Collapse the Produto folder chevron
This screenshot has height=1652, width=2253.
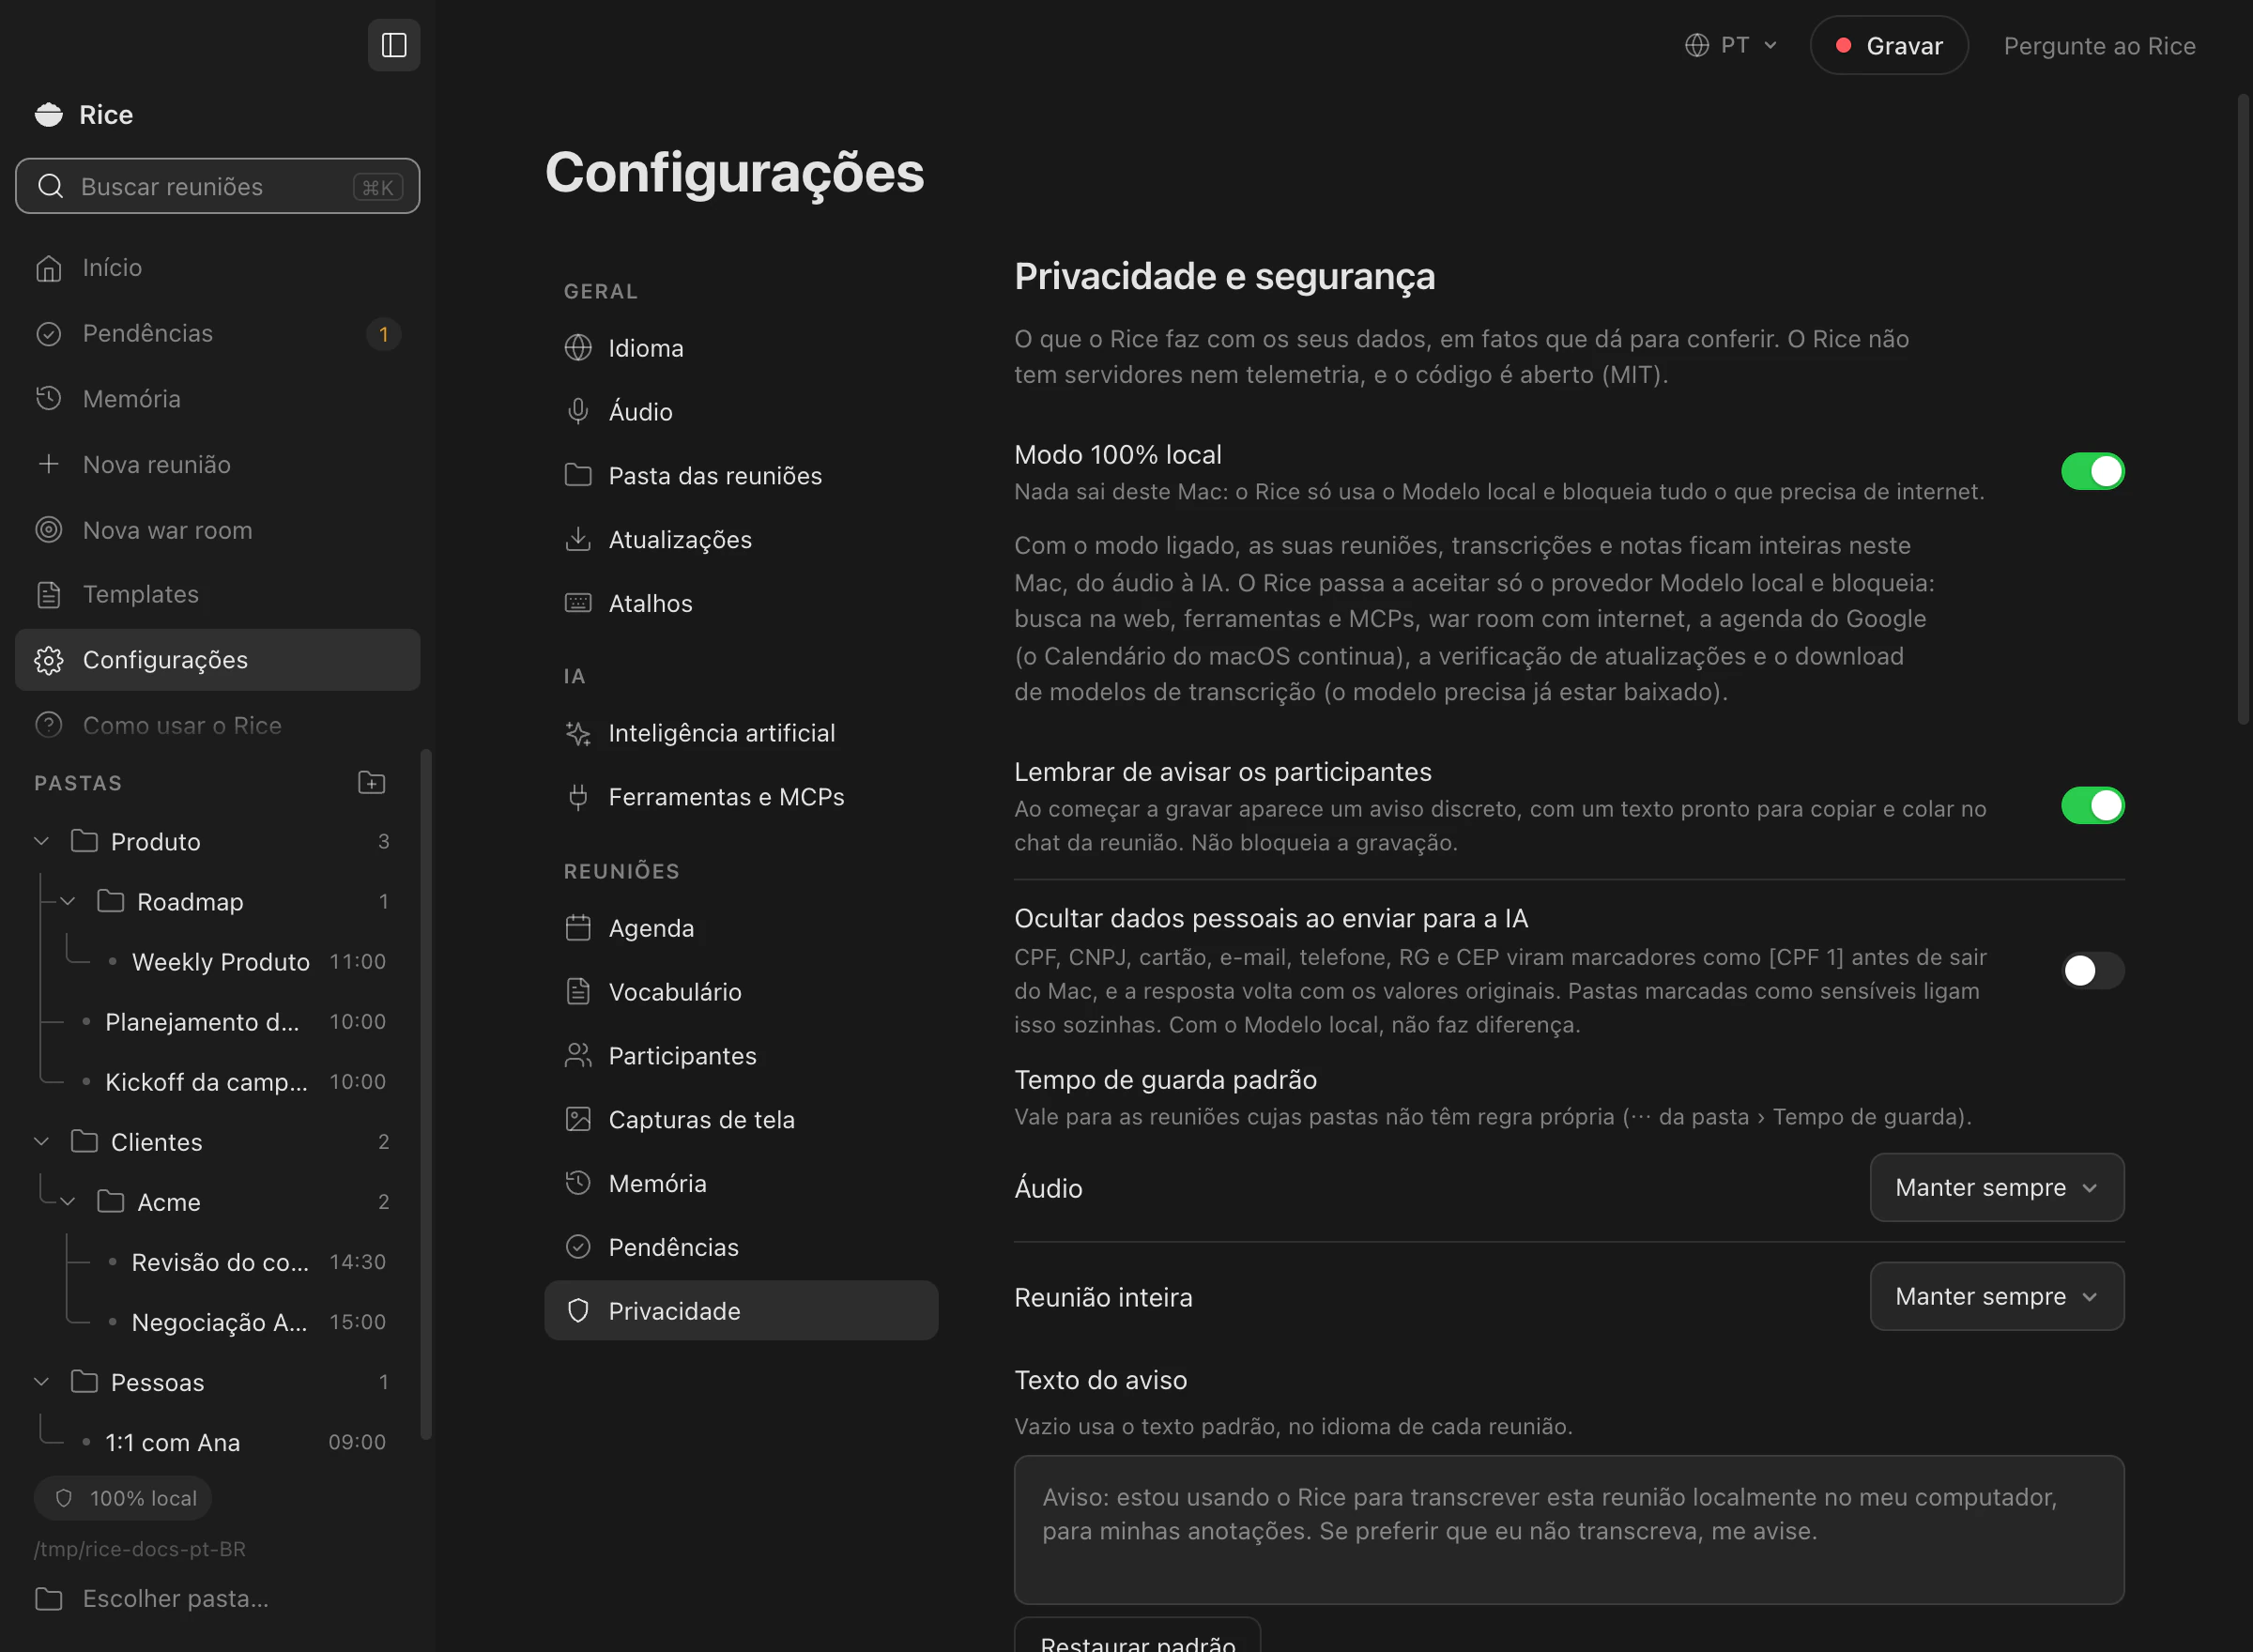42,841
